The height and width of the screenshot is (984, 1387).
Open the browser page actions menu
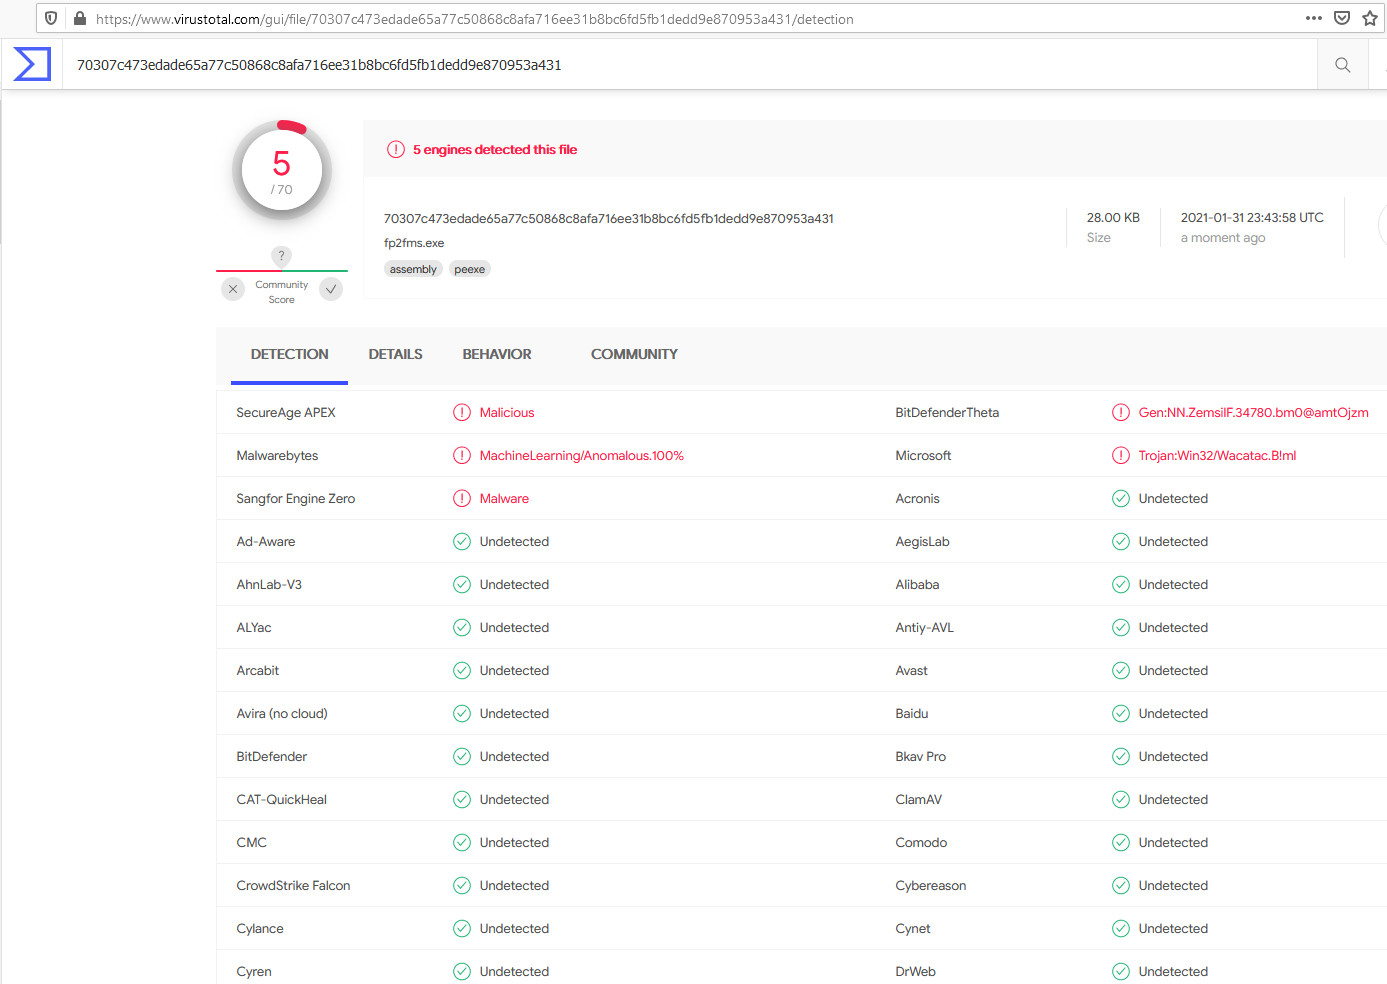click(1313, 18)
